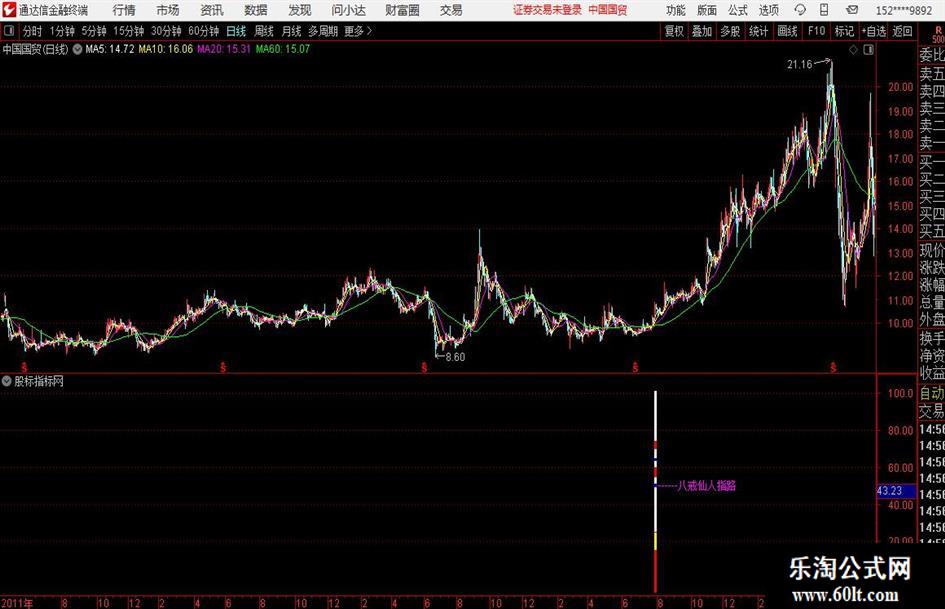Switch to 30分钟 period
This screenshot has height=609, width=945.
[x=166, y=31]
